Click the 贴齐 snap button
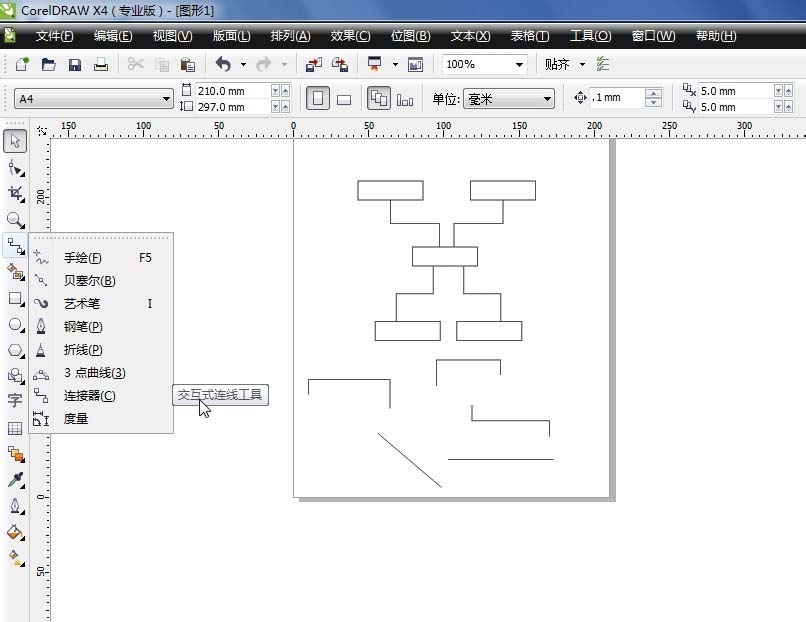 557,64
